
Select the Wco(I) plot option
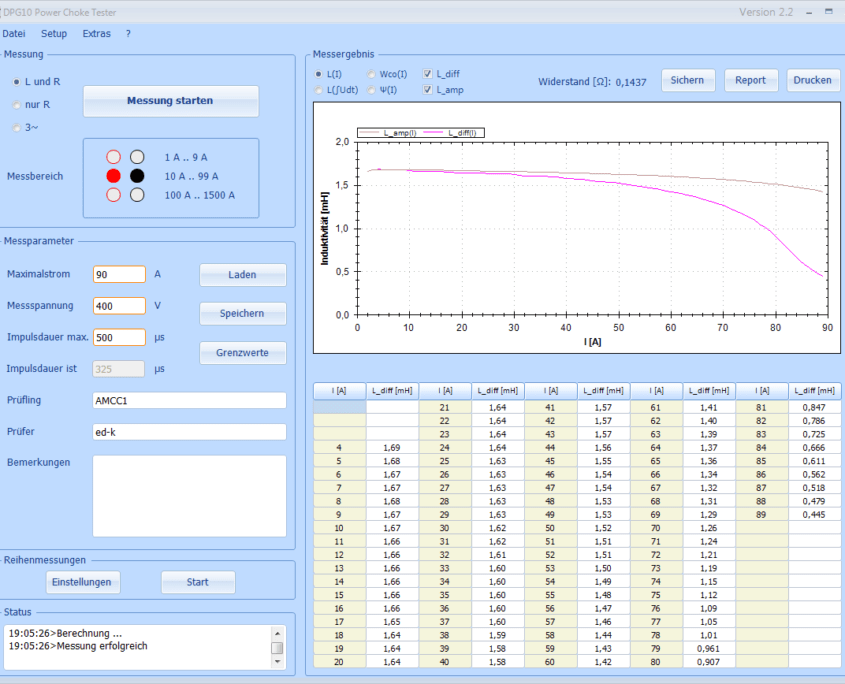pyautogui.click(x=372, y=74)
